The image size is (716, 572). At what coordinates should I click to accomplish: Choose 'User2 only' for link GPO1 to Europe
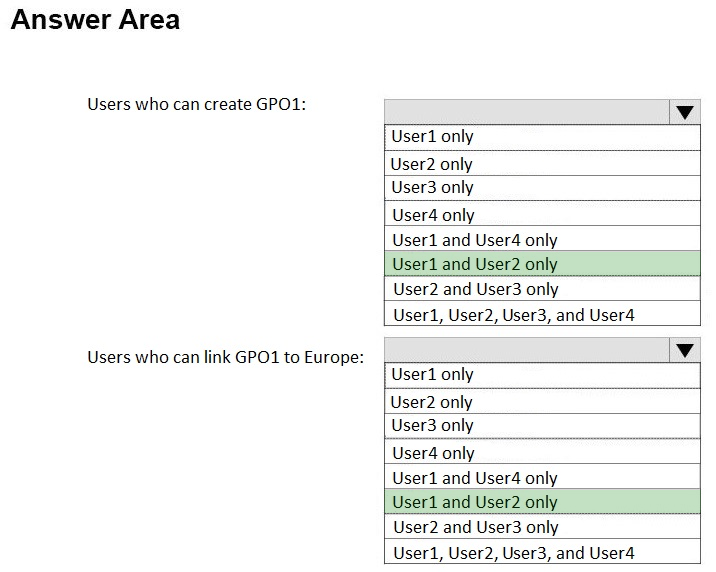pyautogui.click(x=542, y=401)
